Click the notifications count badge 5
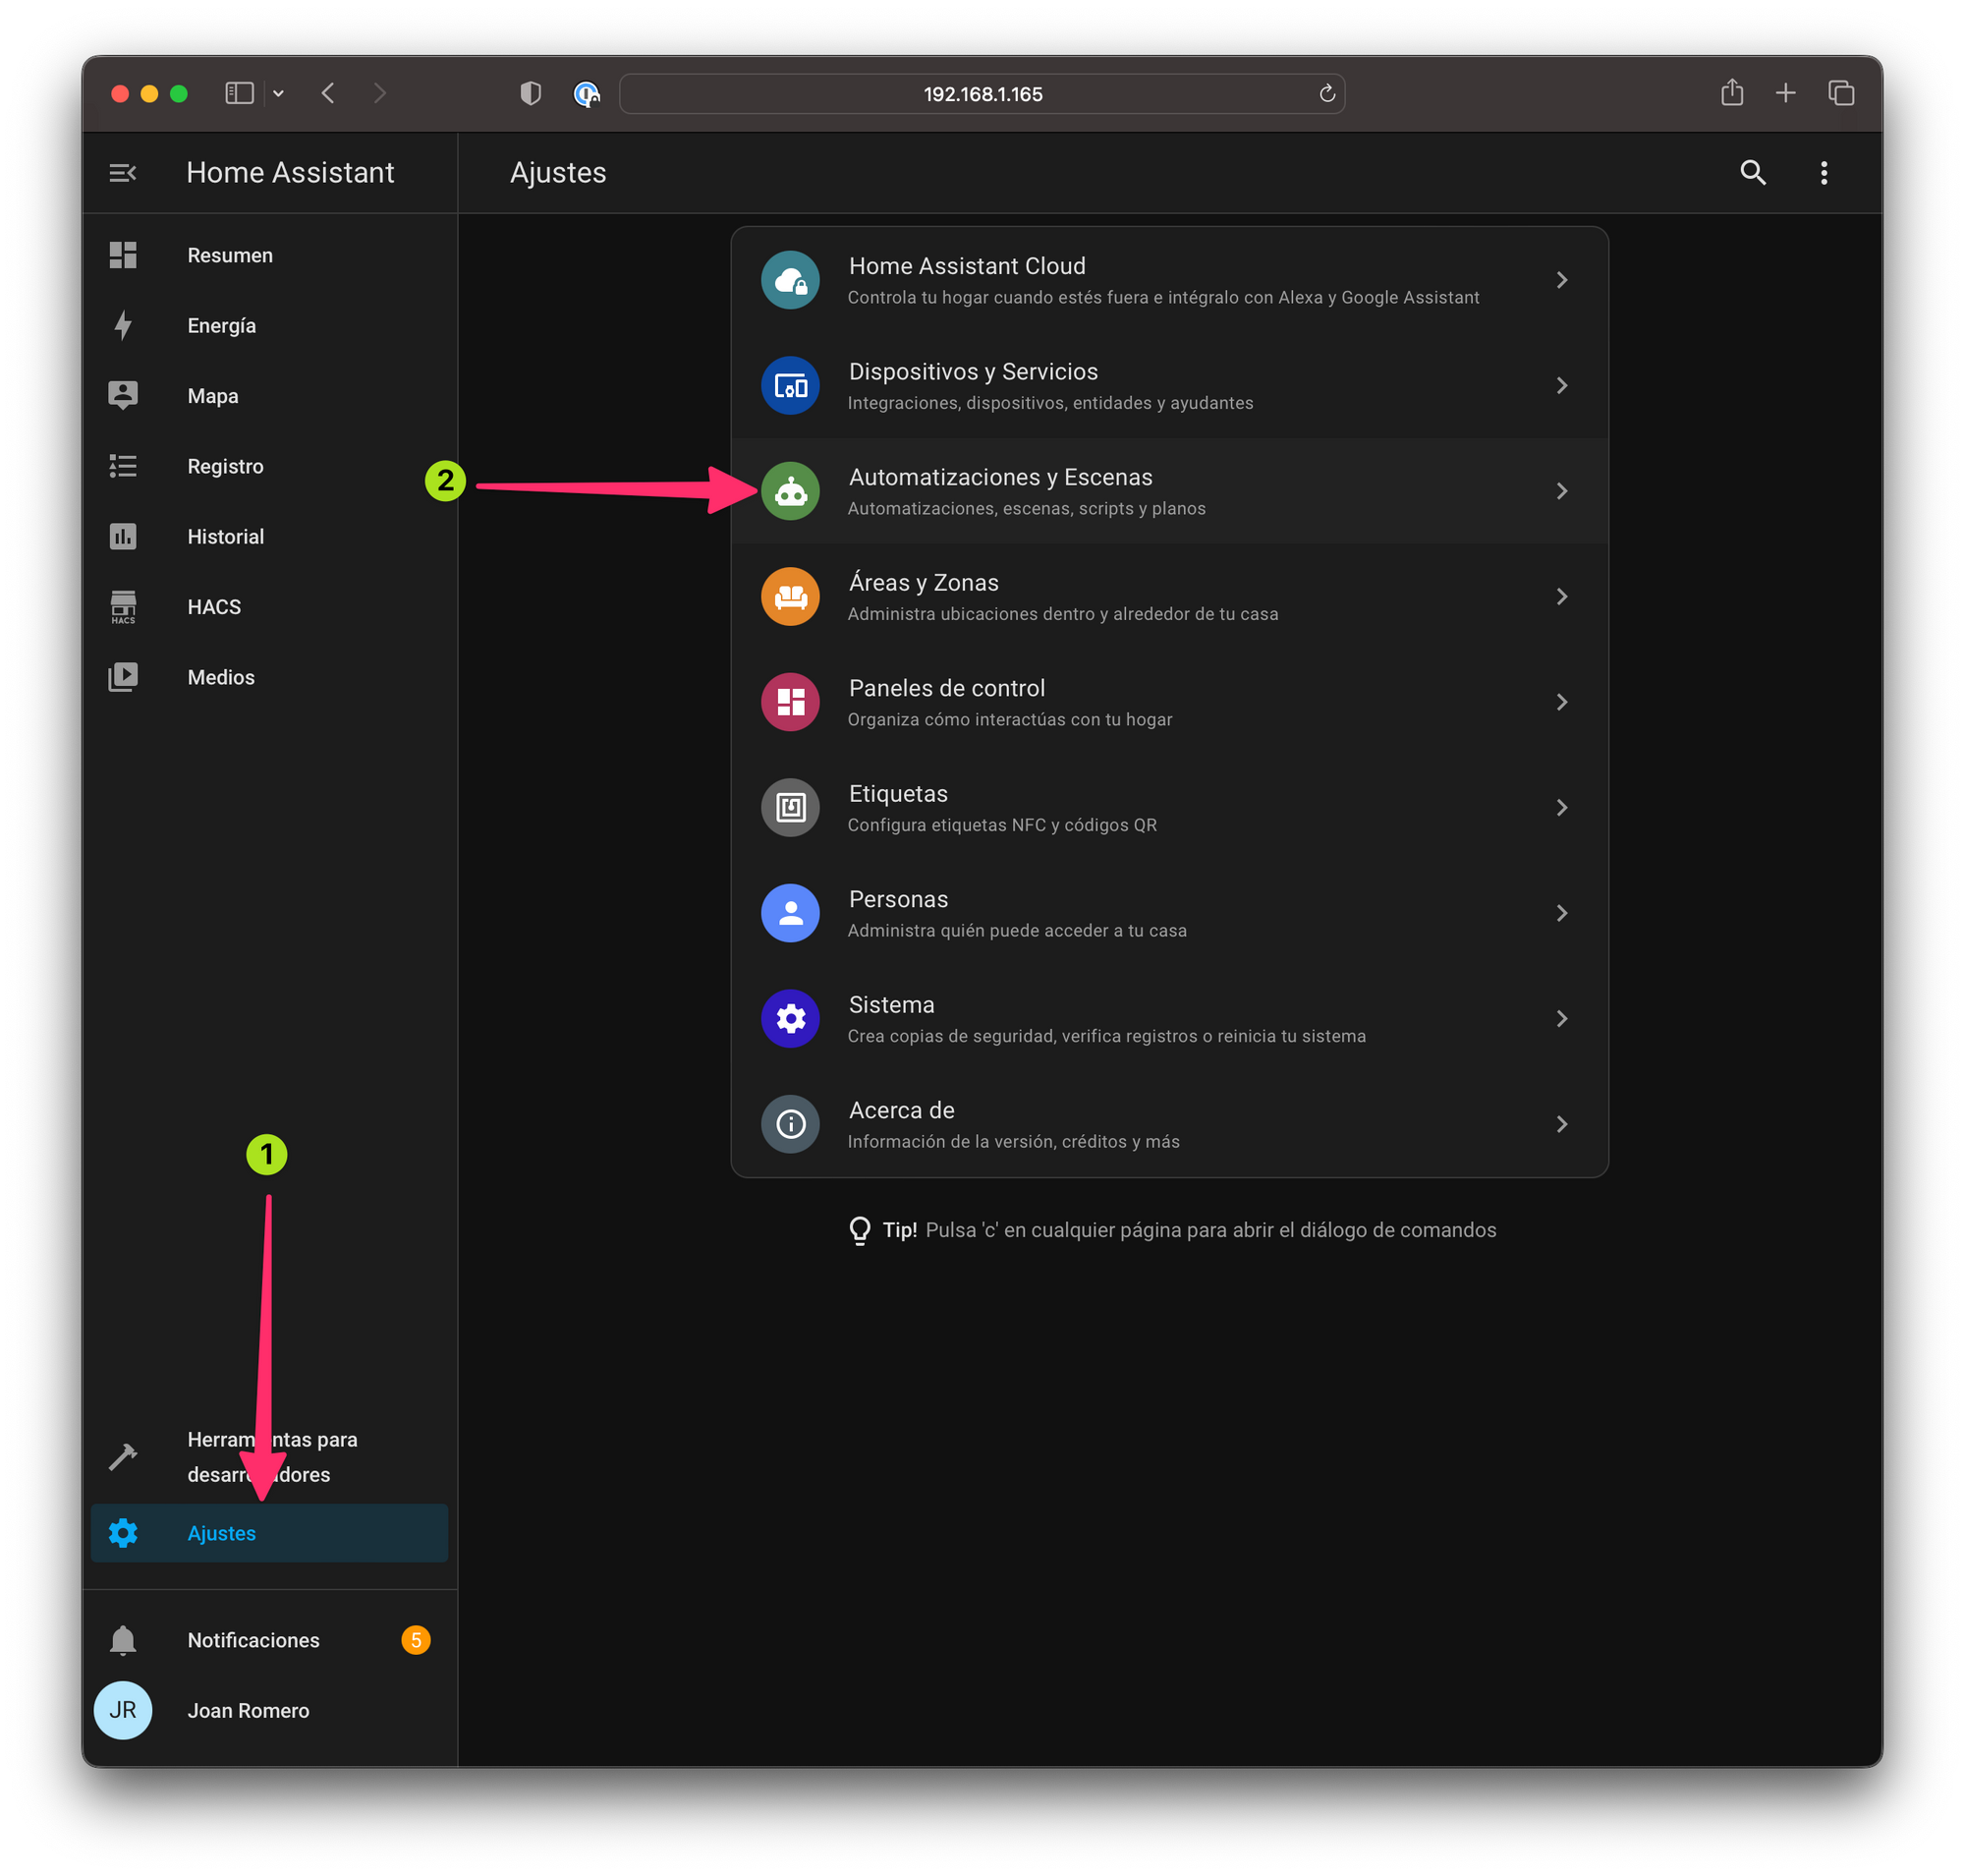This screenshot has width=1965, height=1876. [415, 1640]
